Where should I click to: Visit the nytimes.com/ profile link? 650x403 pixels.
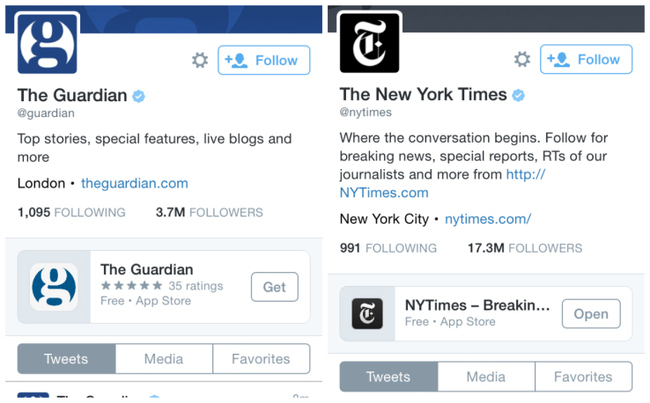point(488,219)
